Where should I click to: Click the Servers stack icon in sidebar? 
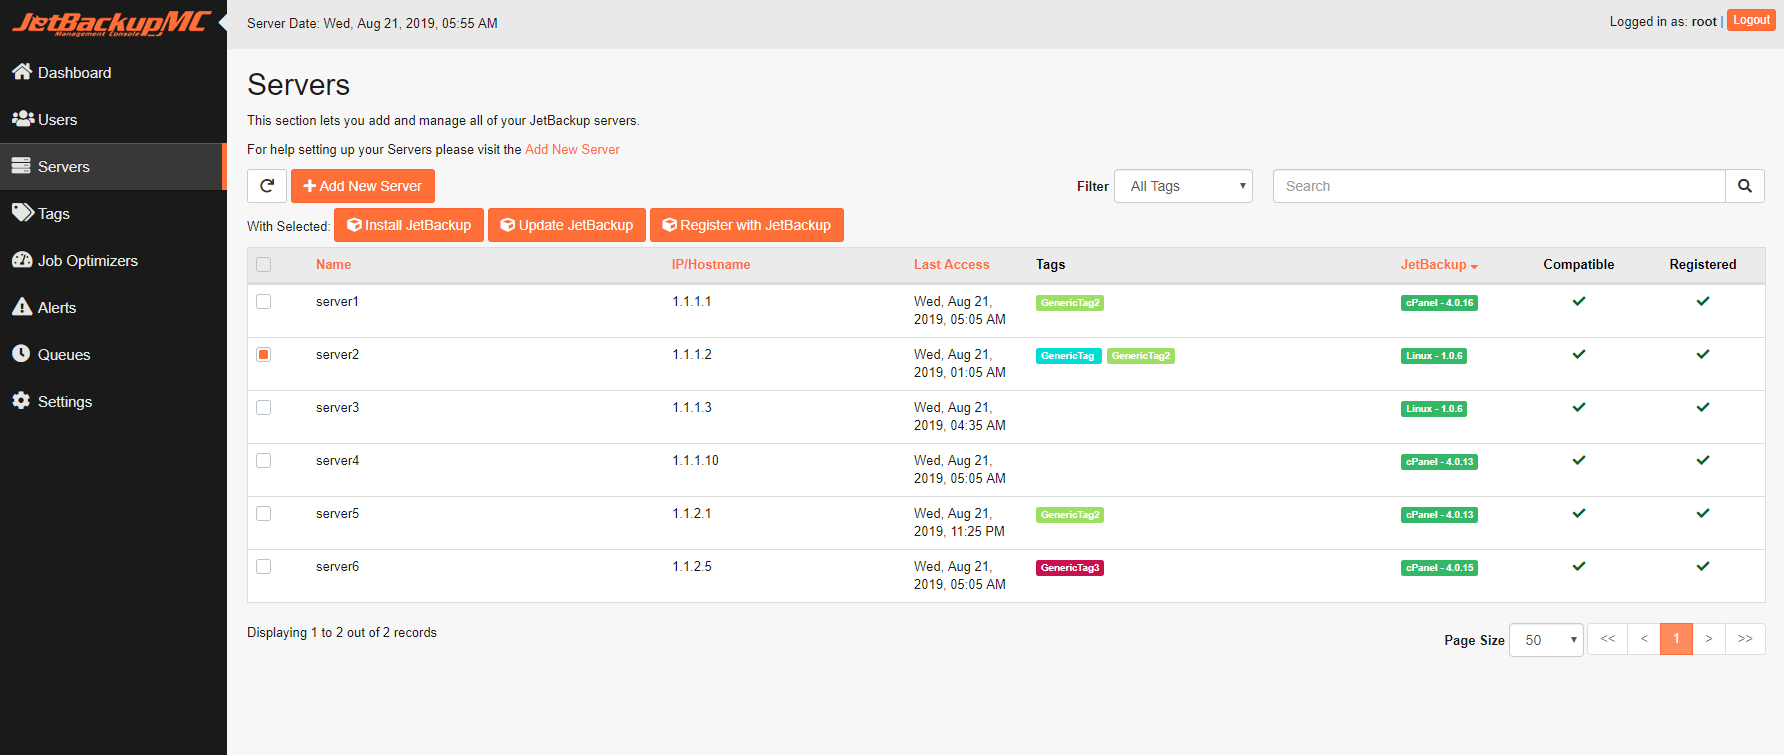coord(21,165)
